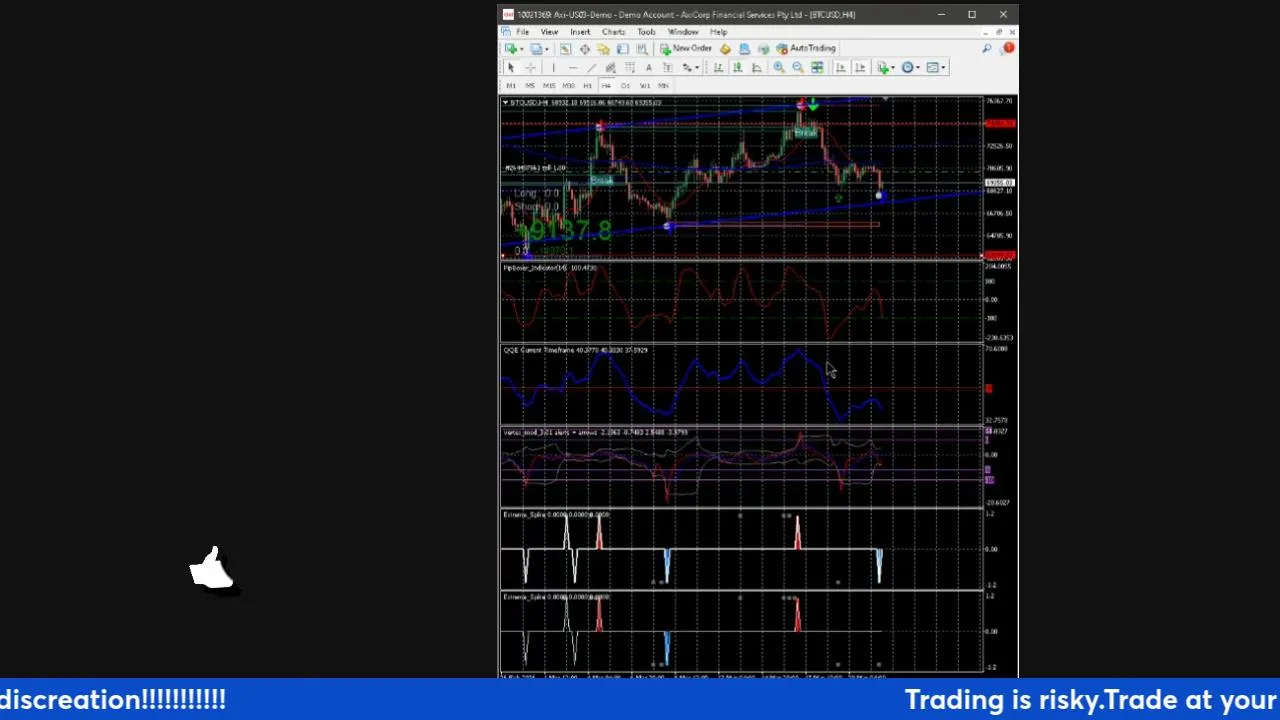Open the MetaEditor icon
Screen dimensions: 1280x720
pos(725,49)
